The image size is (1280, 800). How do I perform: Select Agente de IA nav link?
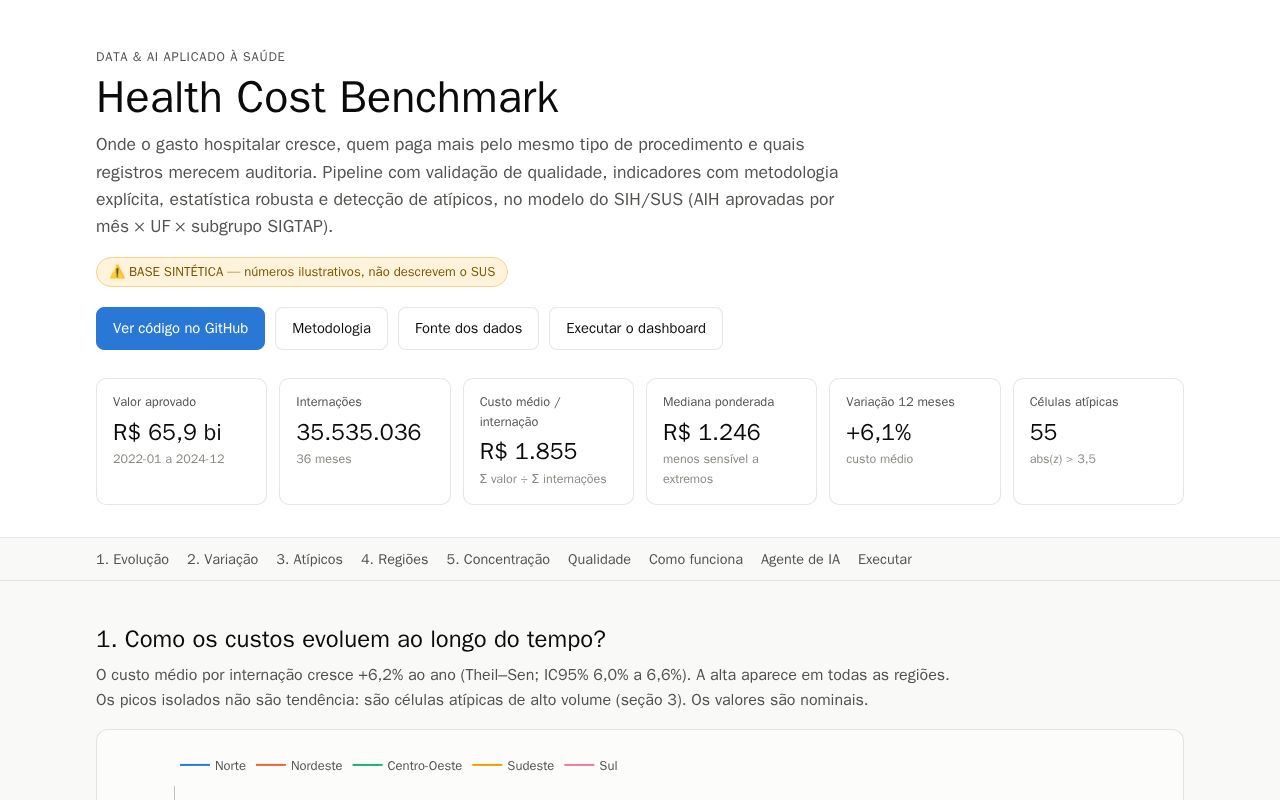(800, 559)
